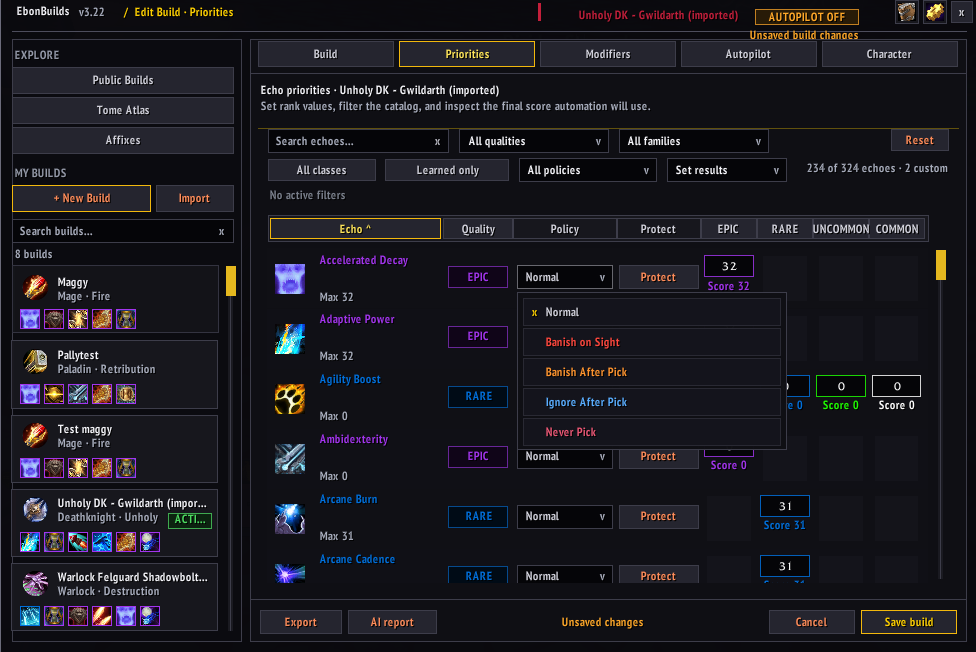976x652 pixels.
Task: Open the AI report
Action: pos(392,622)
